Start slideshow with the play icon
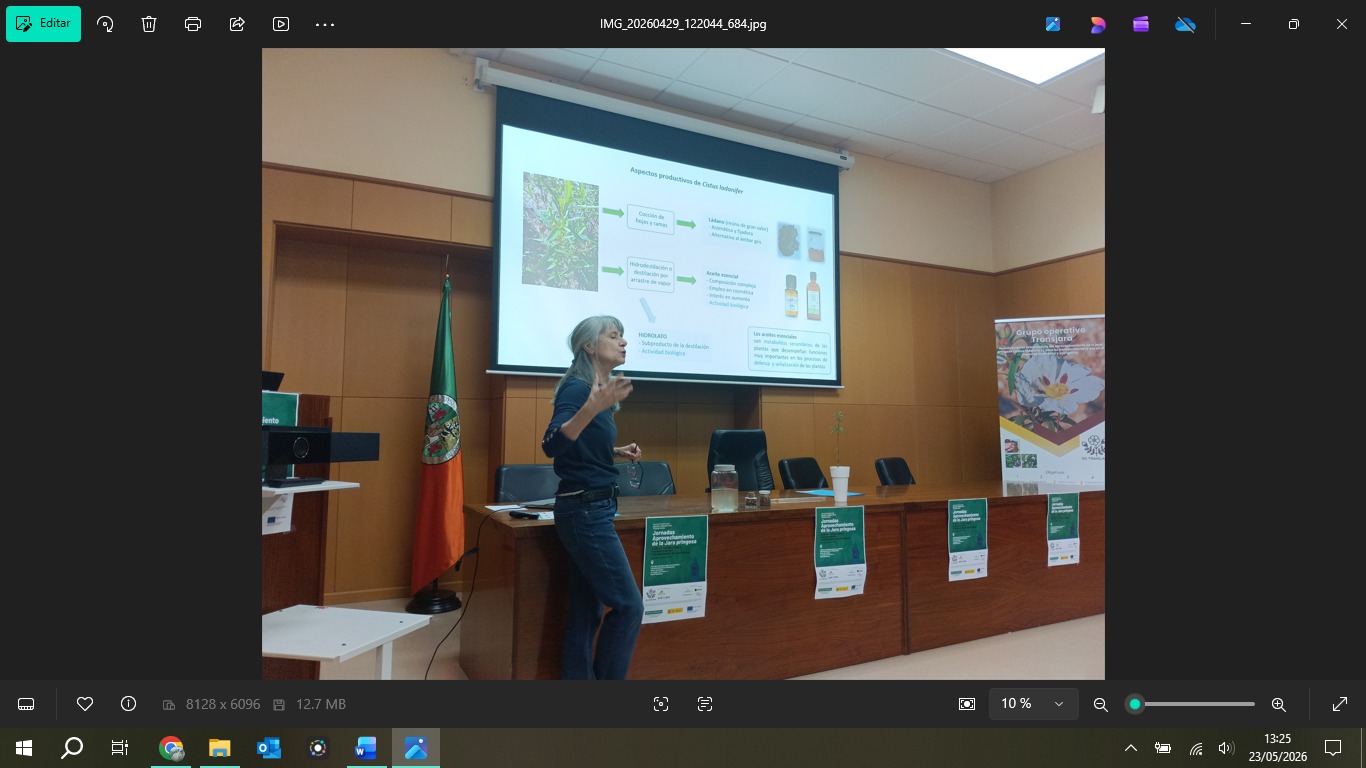The height and width of the screenshot is (768, 1366). 281,24
